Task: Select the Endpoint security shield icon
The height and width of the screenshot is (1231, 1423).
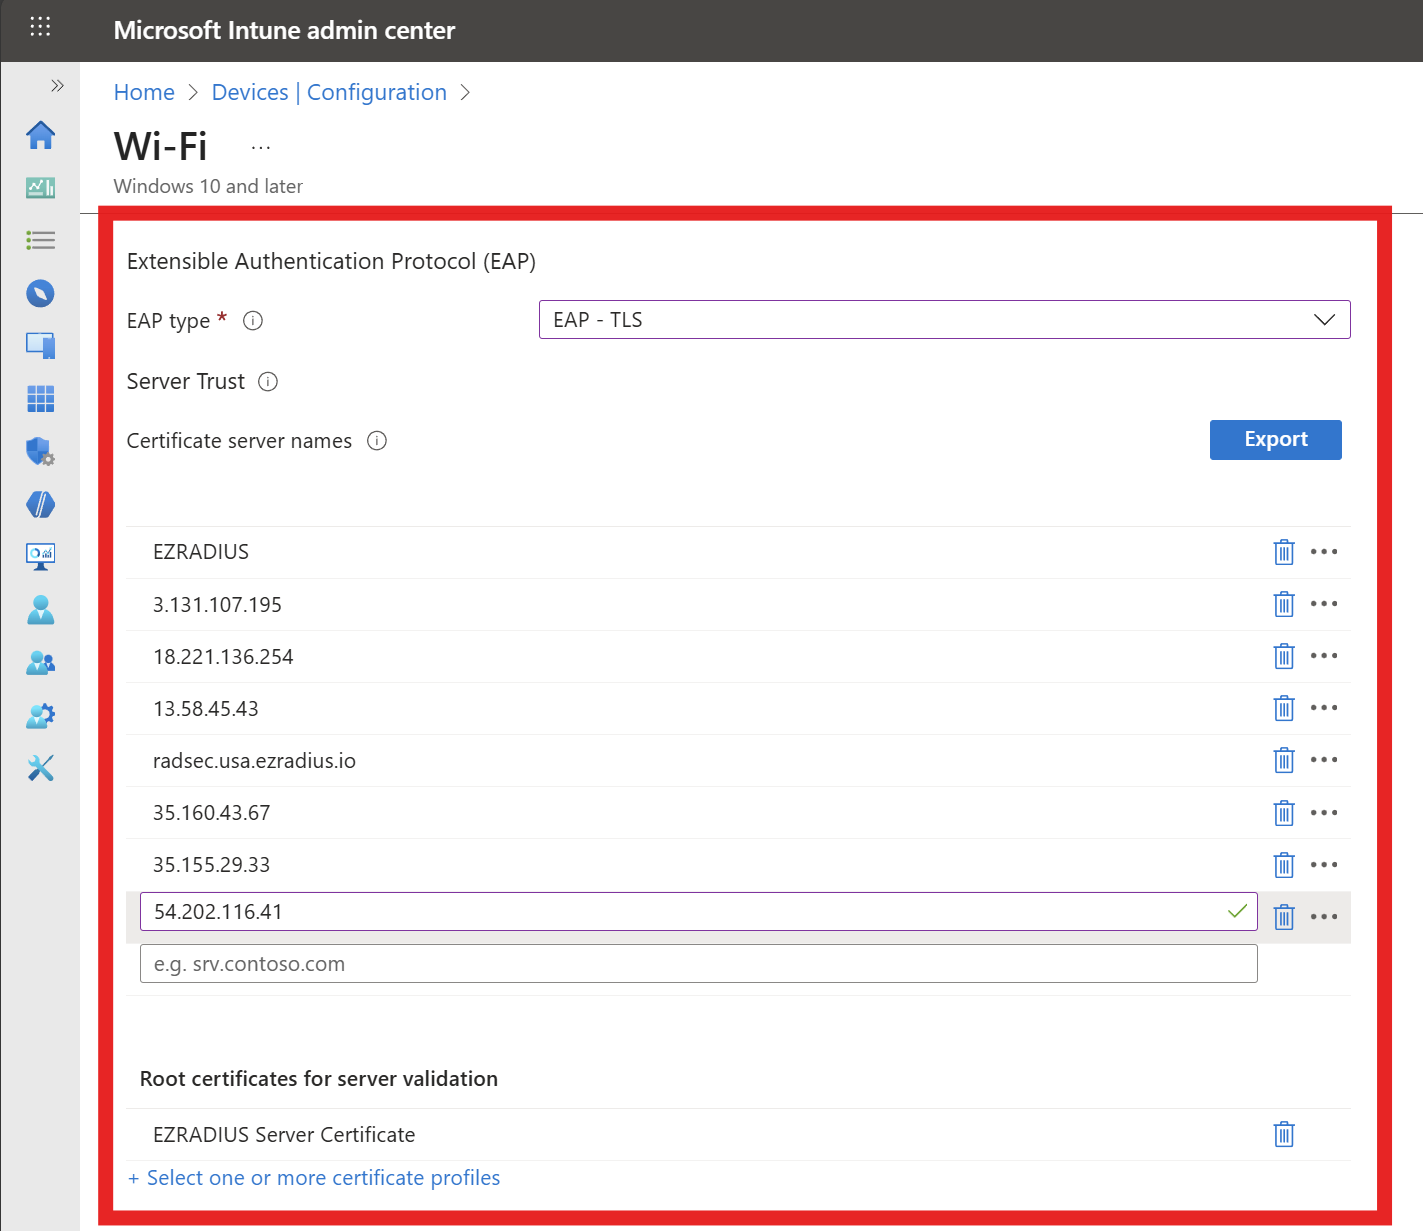Action: (x=40, y=452)
